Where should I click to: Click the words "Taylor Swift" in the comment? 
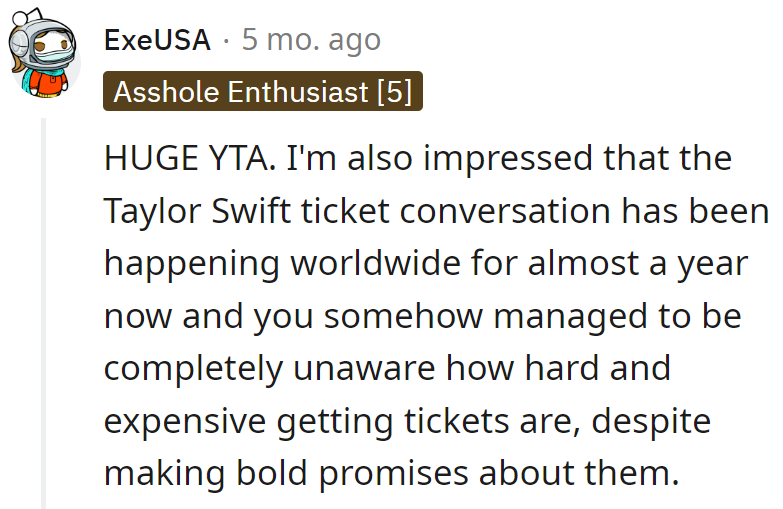tap(184, 211)
